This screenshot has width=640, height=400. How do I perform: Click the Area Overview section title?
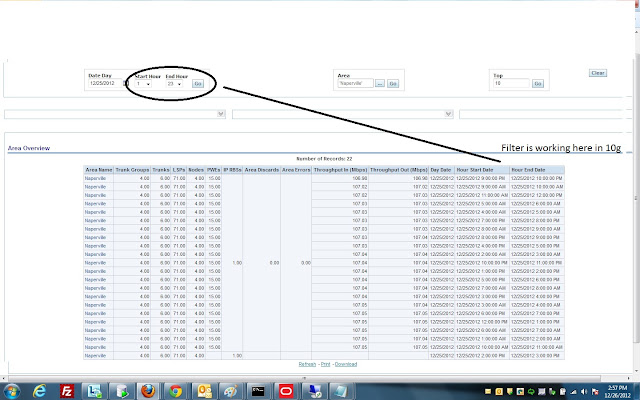pos(29,148)
